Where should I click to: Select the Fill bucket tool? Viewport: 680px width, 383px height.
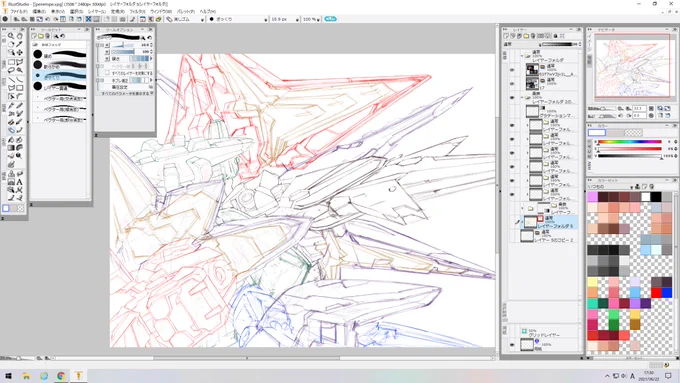11,140
